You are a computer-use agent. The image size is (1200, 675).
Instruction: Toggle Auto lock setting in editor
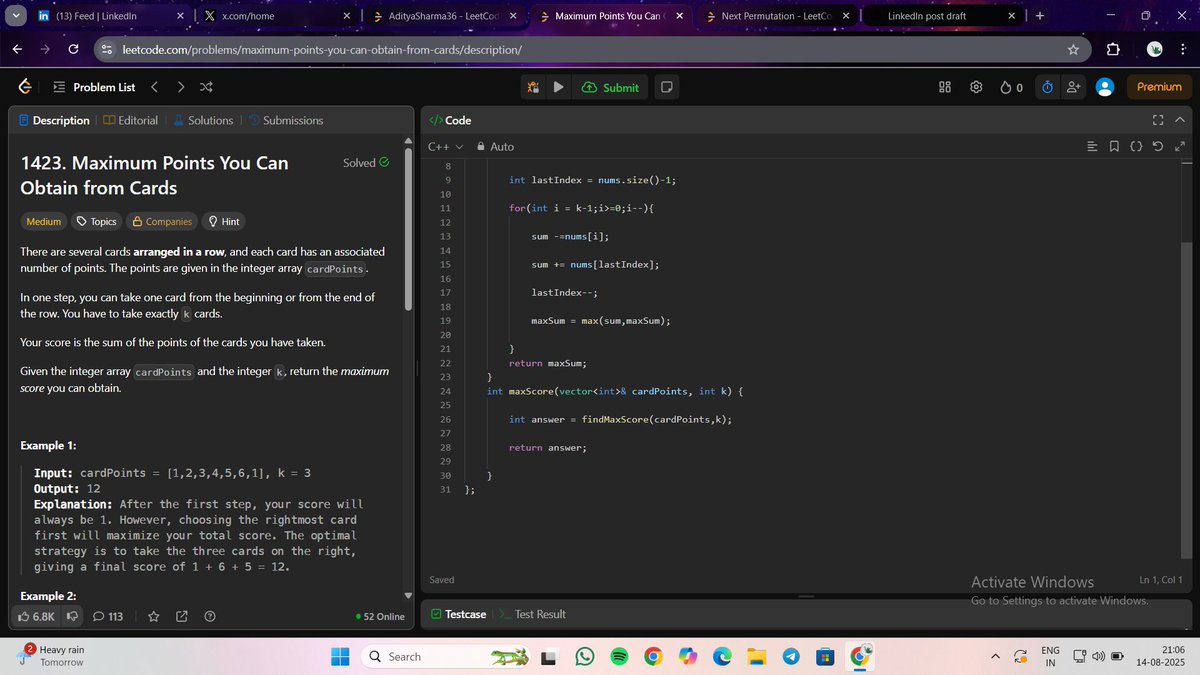pos(495,147)
